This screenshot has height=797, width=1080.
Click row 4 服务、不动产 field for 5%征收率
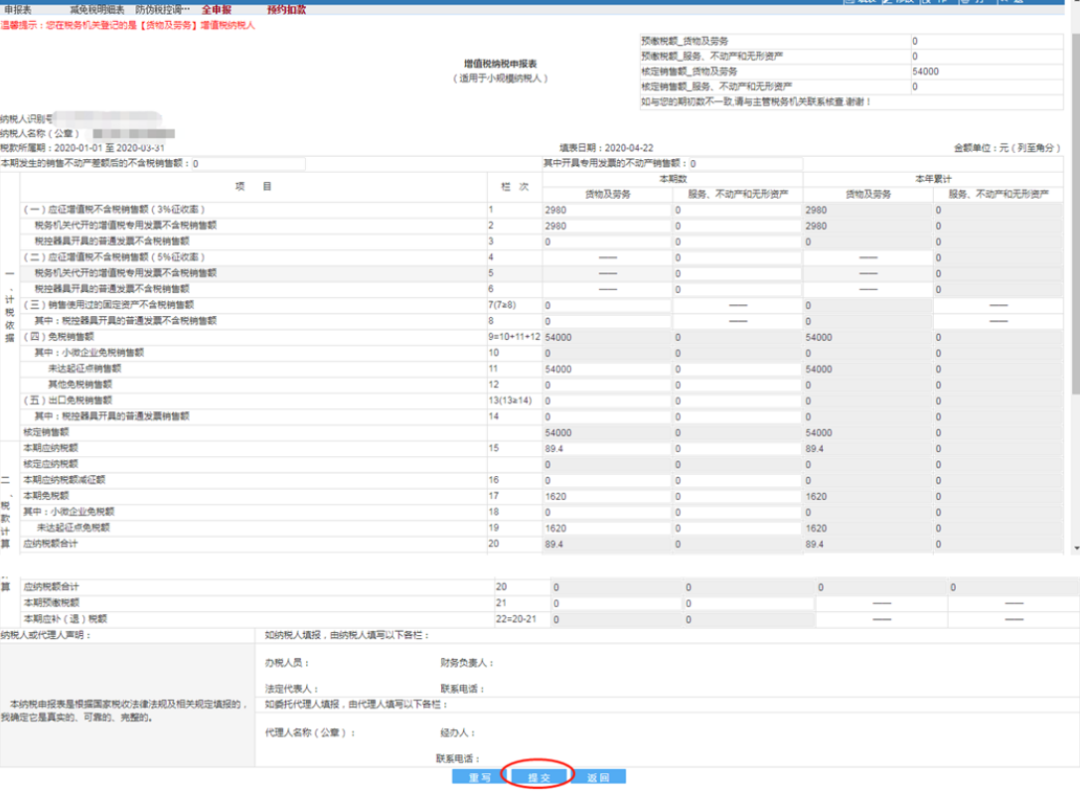[736, 258]
